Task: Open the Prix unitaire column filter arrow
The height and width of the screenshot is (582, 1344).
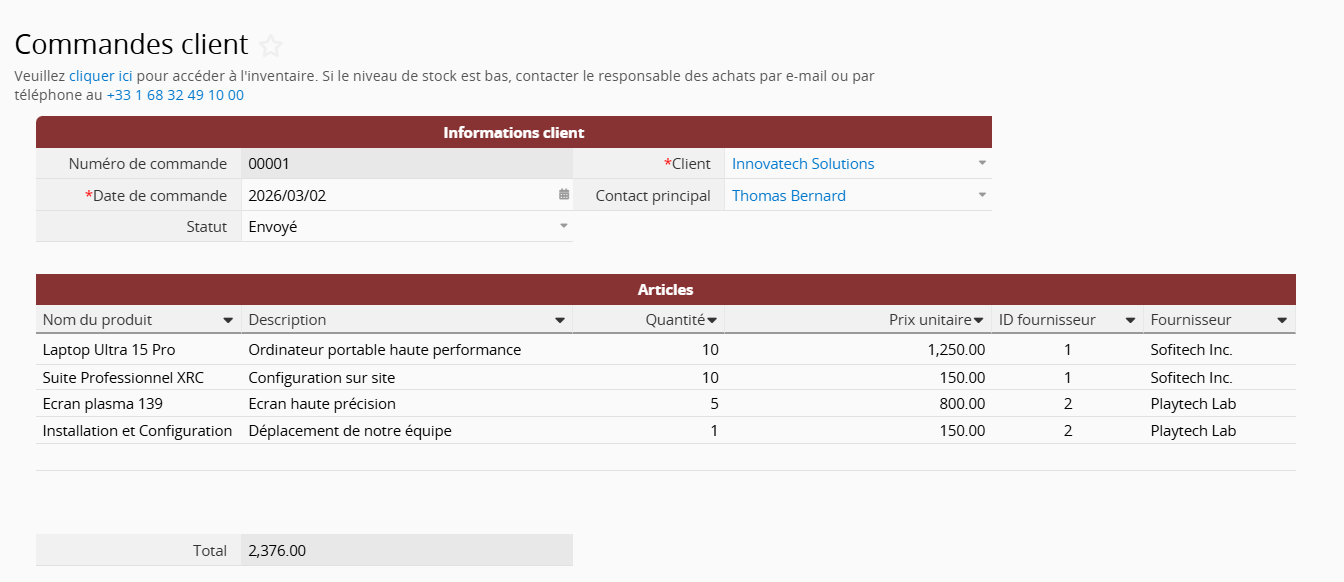Action: pyautogui.click(x=979, y=320)
